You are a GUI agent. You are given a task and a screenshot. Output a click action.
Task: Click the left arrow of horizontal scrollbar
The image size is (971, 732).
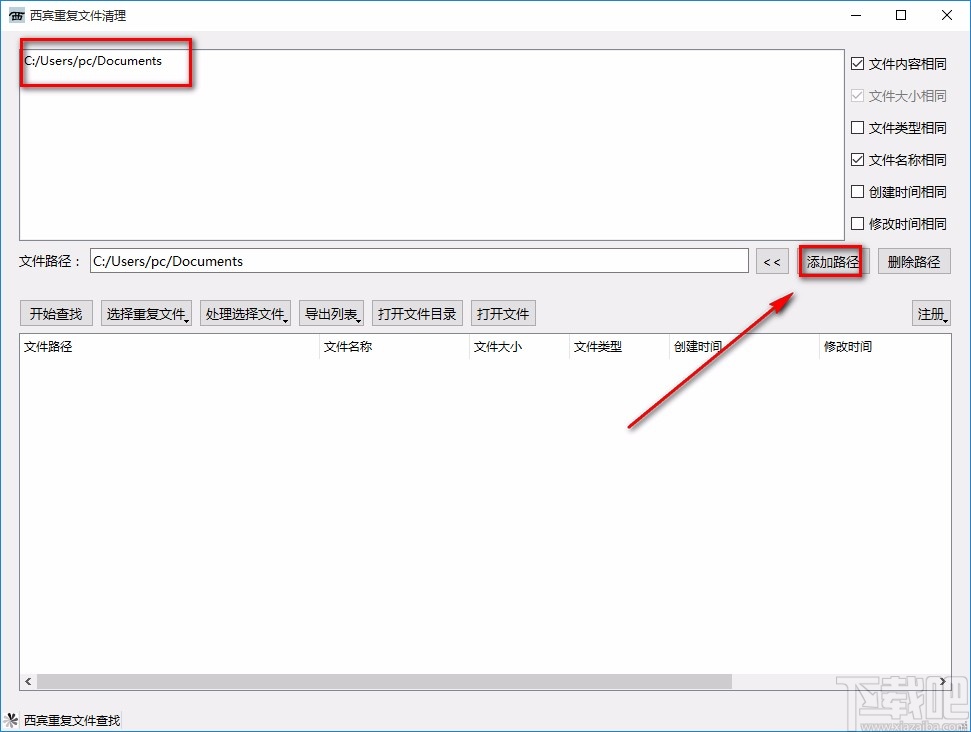tap(28, 681)
